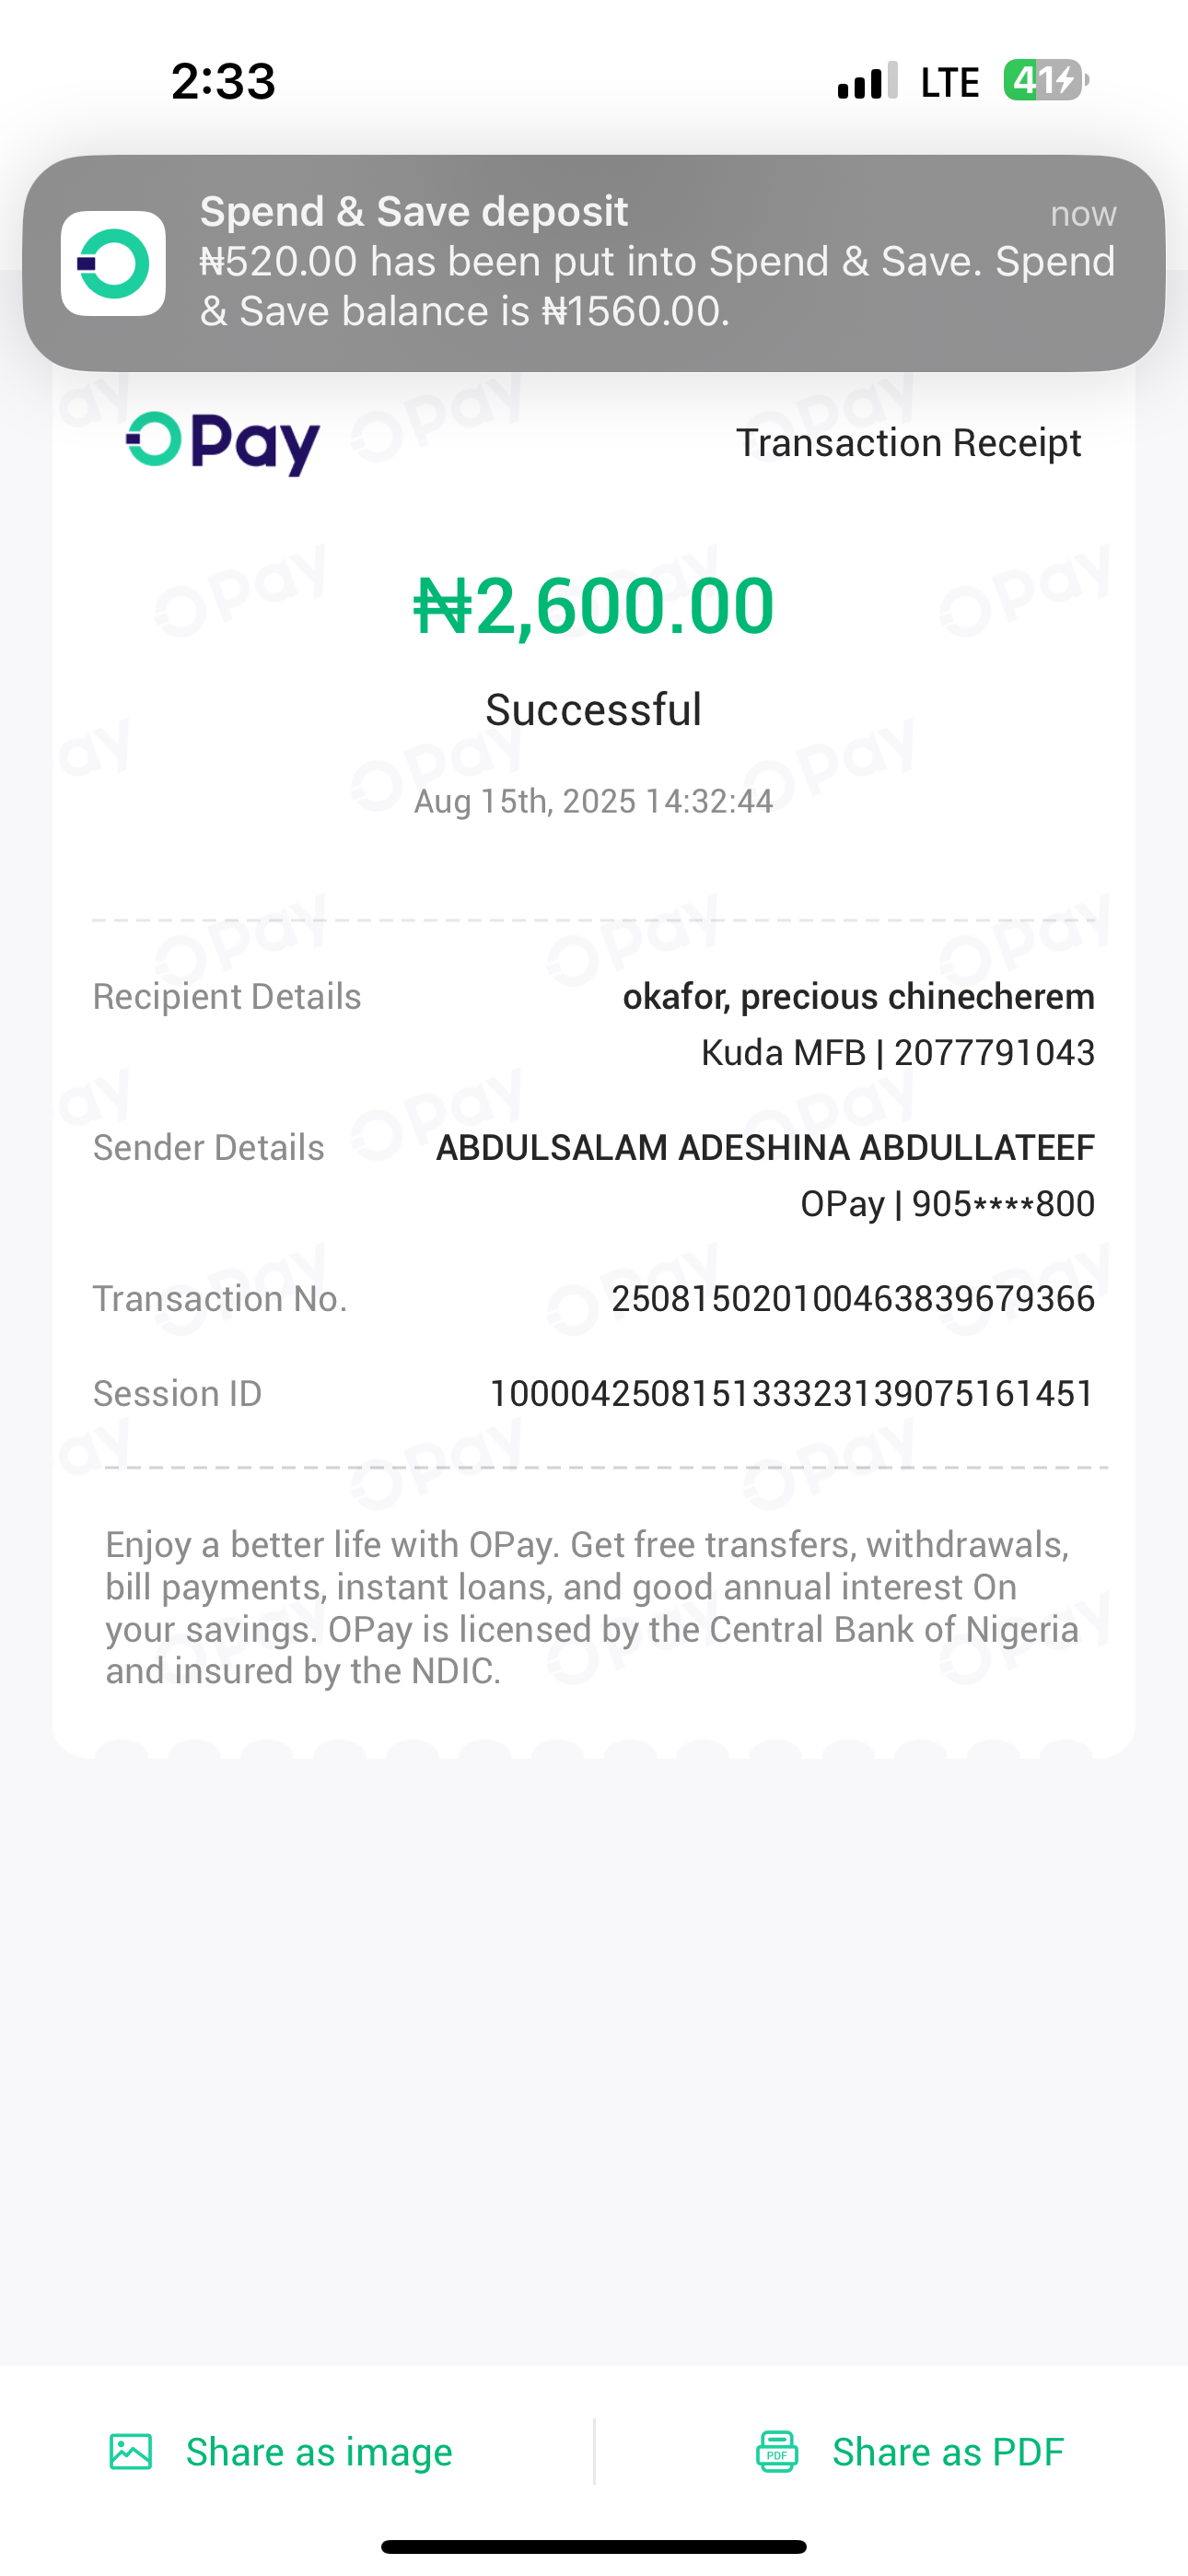Viewport: 1188px width, 2576px height.
Task: Share receipt as image
Action: [319, 2452]
